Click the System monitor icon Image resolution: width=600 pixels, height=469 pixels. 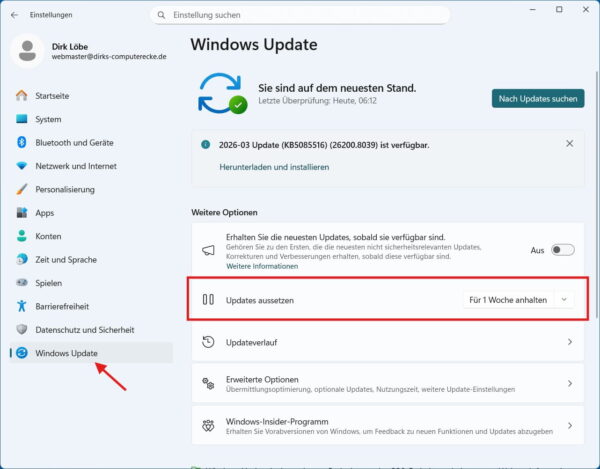22,119
